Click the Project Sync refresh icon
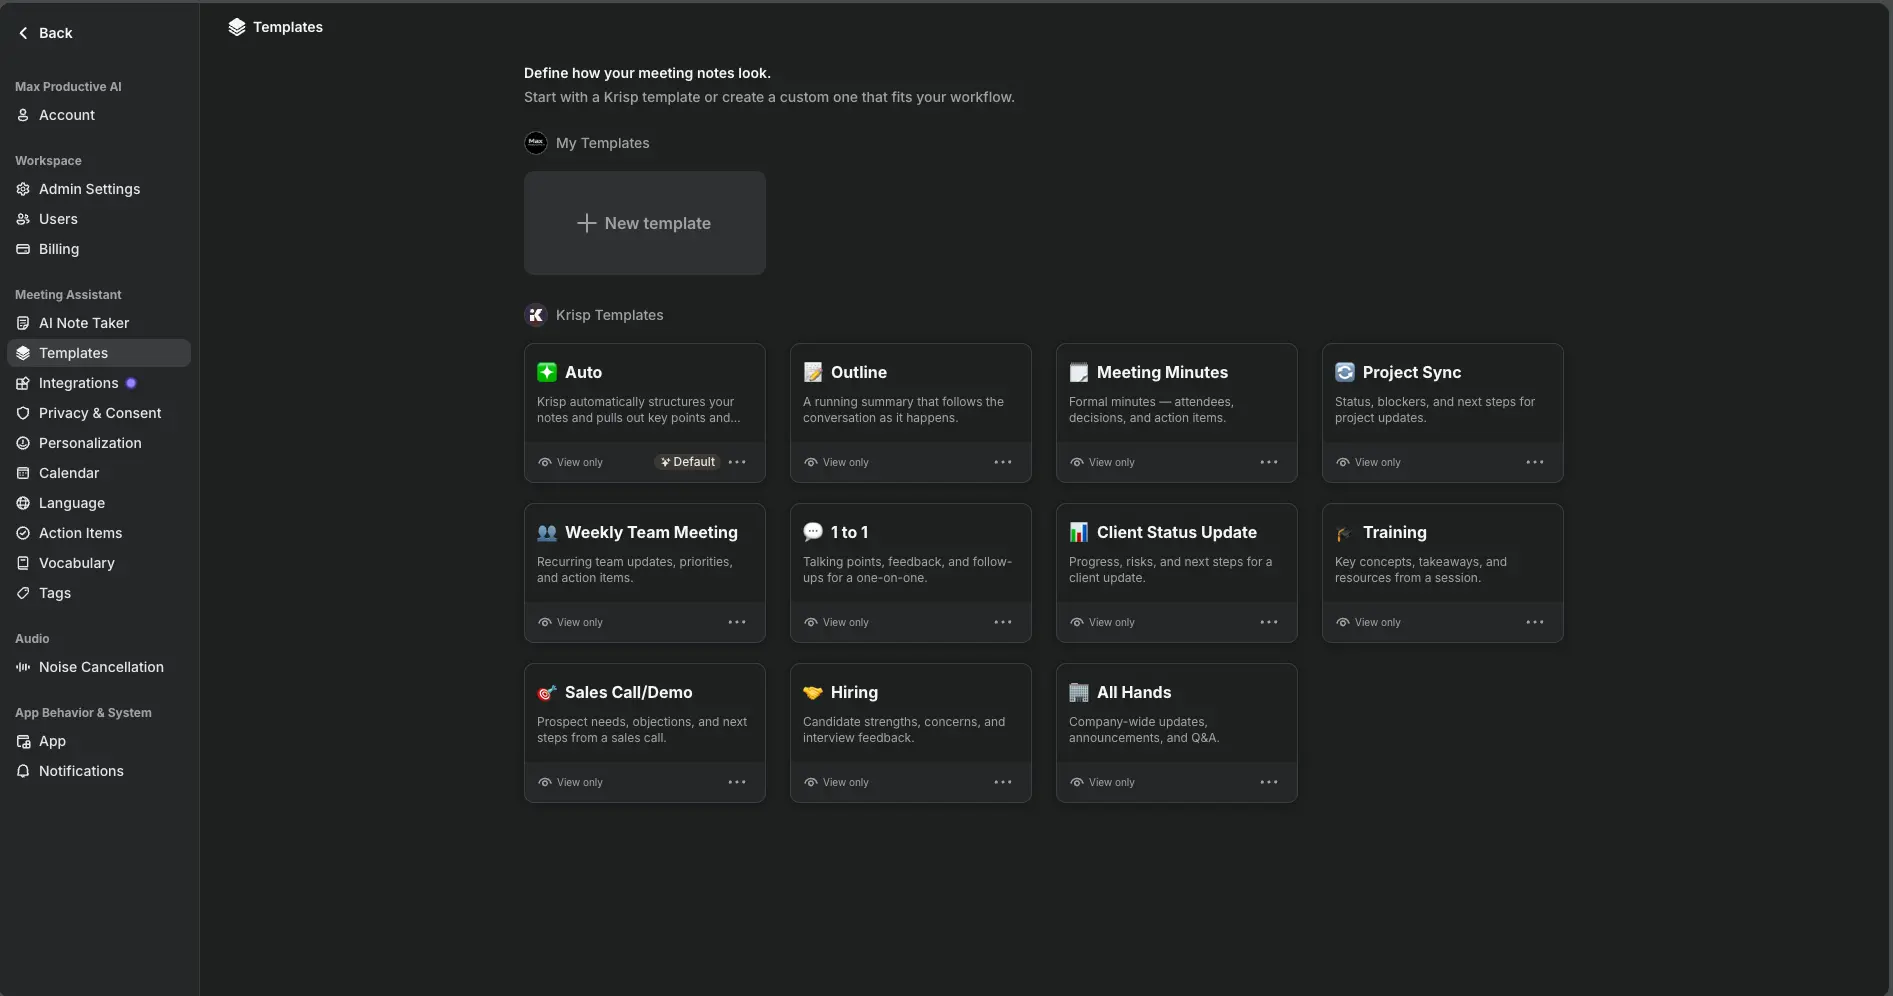1893x996 pixels. coord(1345,372)
